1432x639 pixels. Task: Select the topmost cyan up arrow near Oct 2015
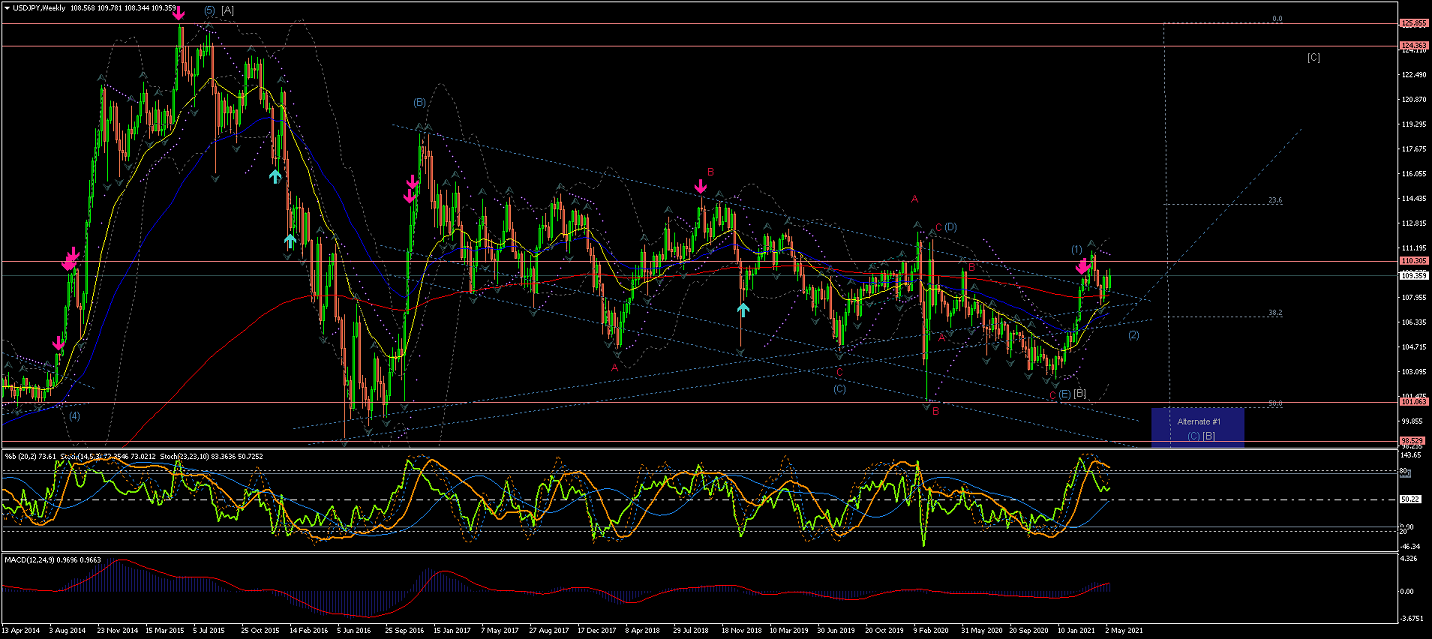coord(275,176)
